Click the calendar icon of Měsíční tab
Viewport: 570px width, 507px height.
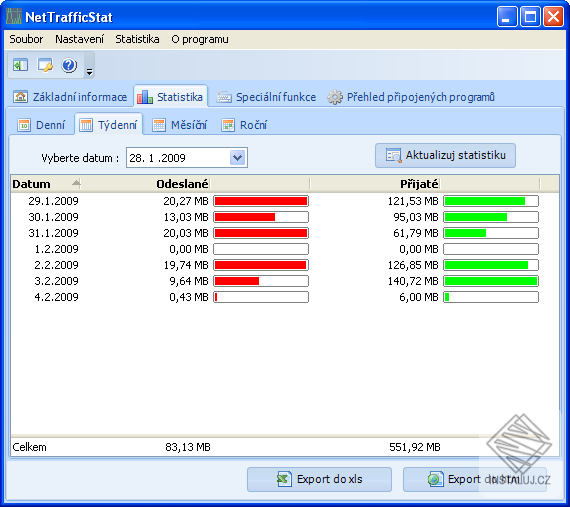coord(159,125)
